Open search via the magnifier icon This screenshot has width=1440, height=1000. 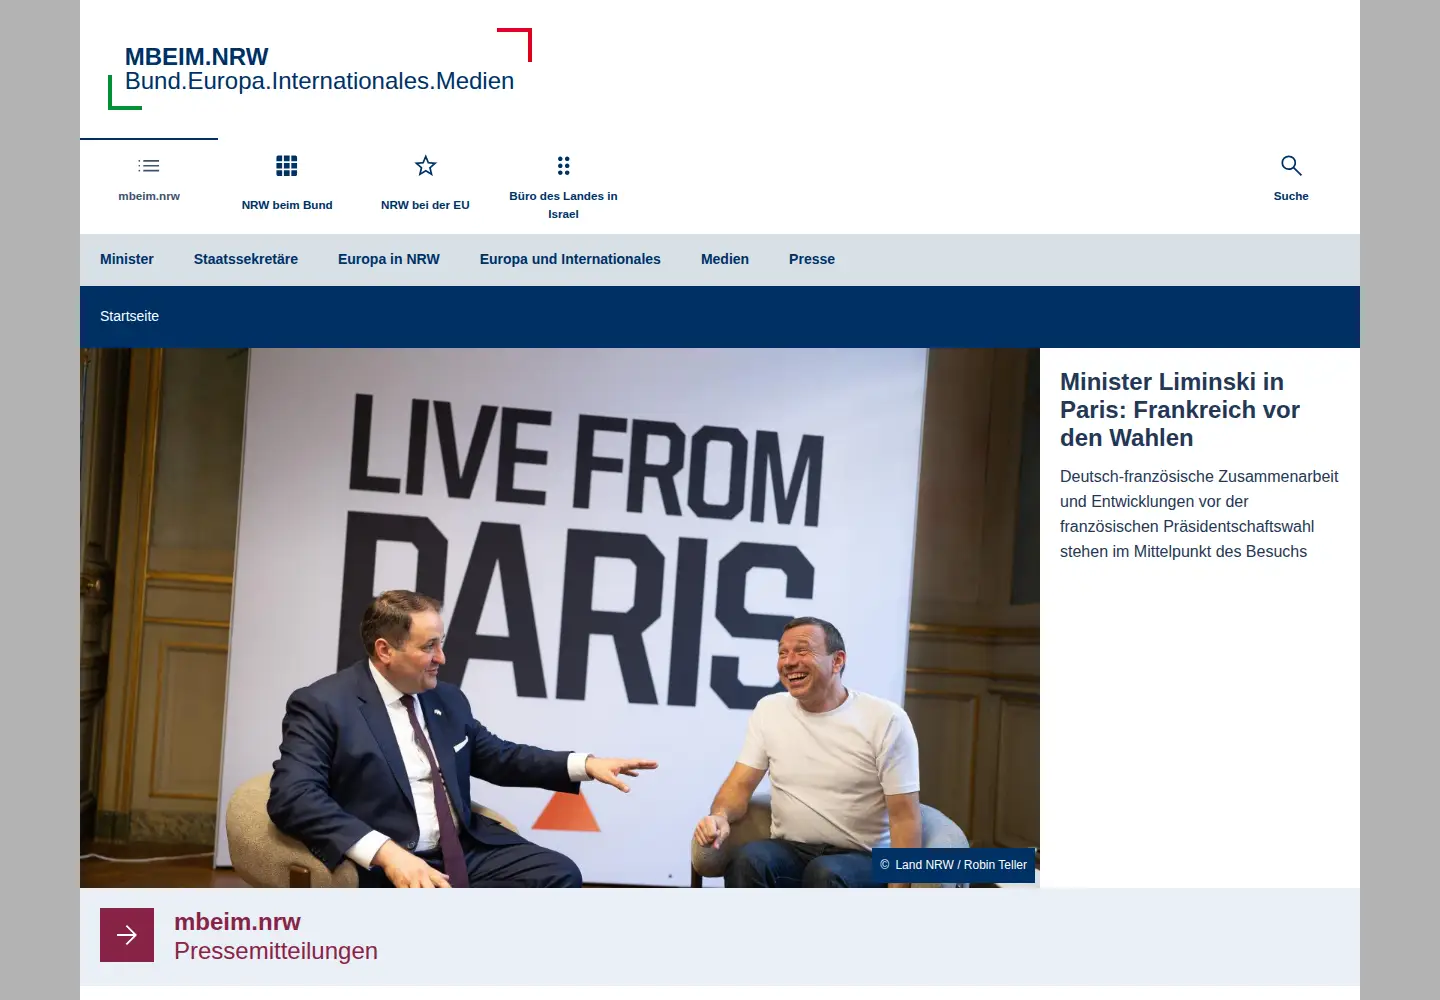click(x=1291, y=166)
